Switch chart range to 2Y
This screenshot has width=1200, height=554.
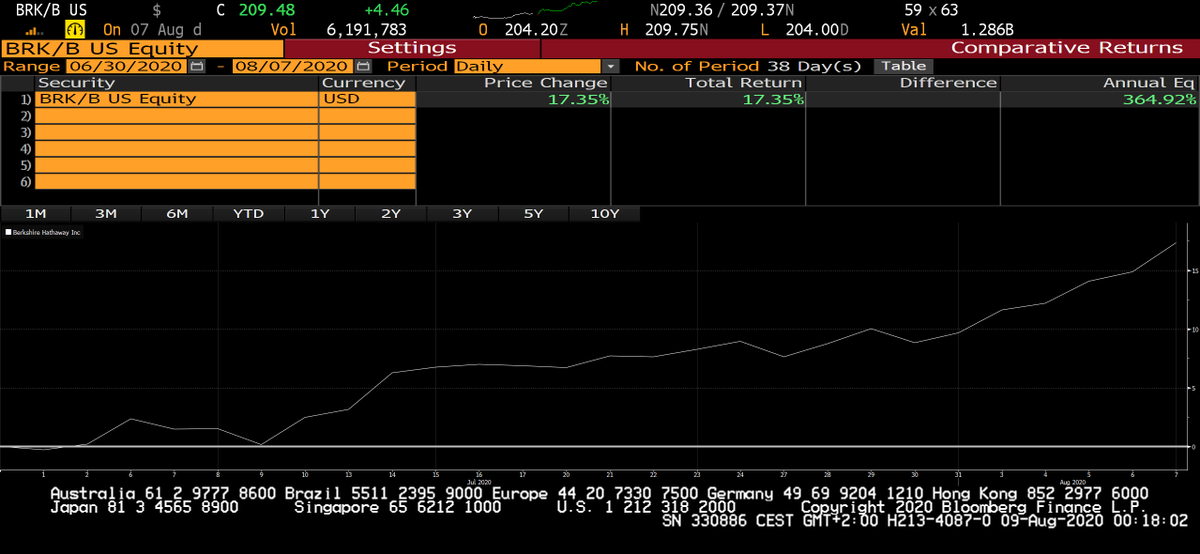point(391,213)
